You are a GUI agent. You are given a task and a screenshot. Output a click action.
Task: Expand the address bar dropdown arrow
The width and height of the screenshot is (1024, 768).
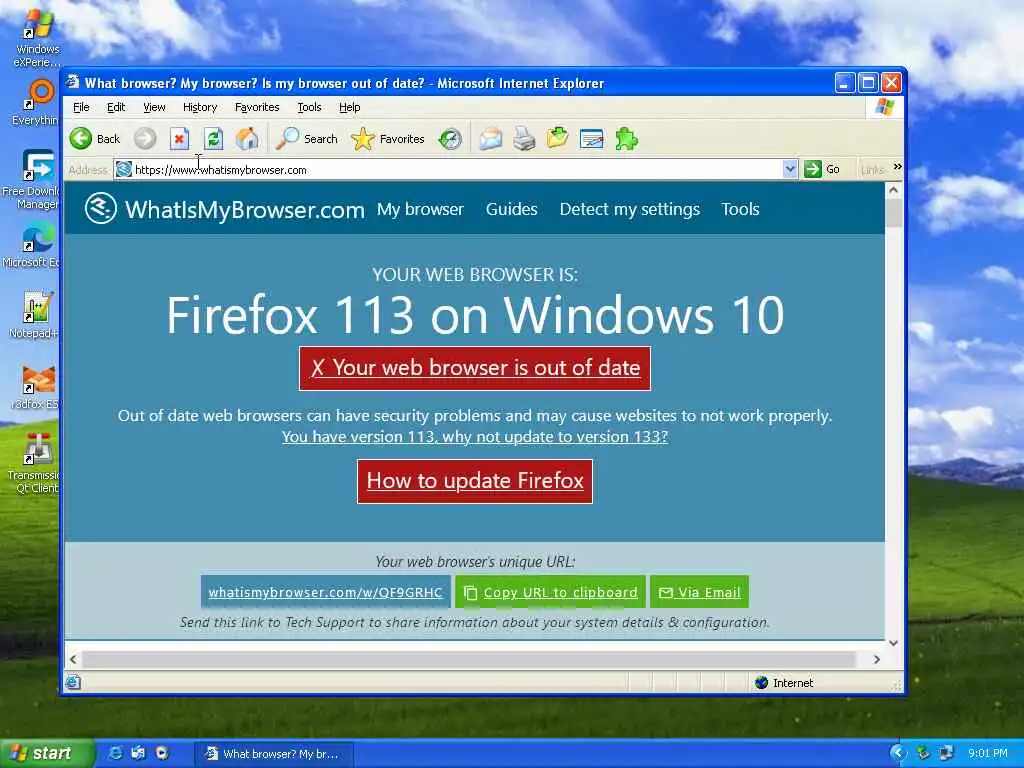(x=790, y=169)
